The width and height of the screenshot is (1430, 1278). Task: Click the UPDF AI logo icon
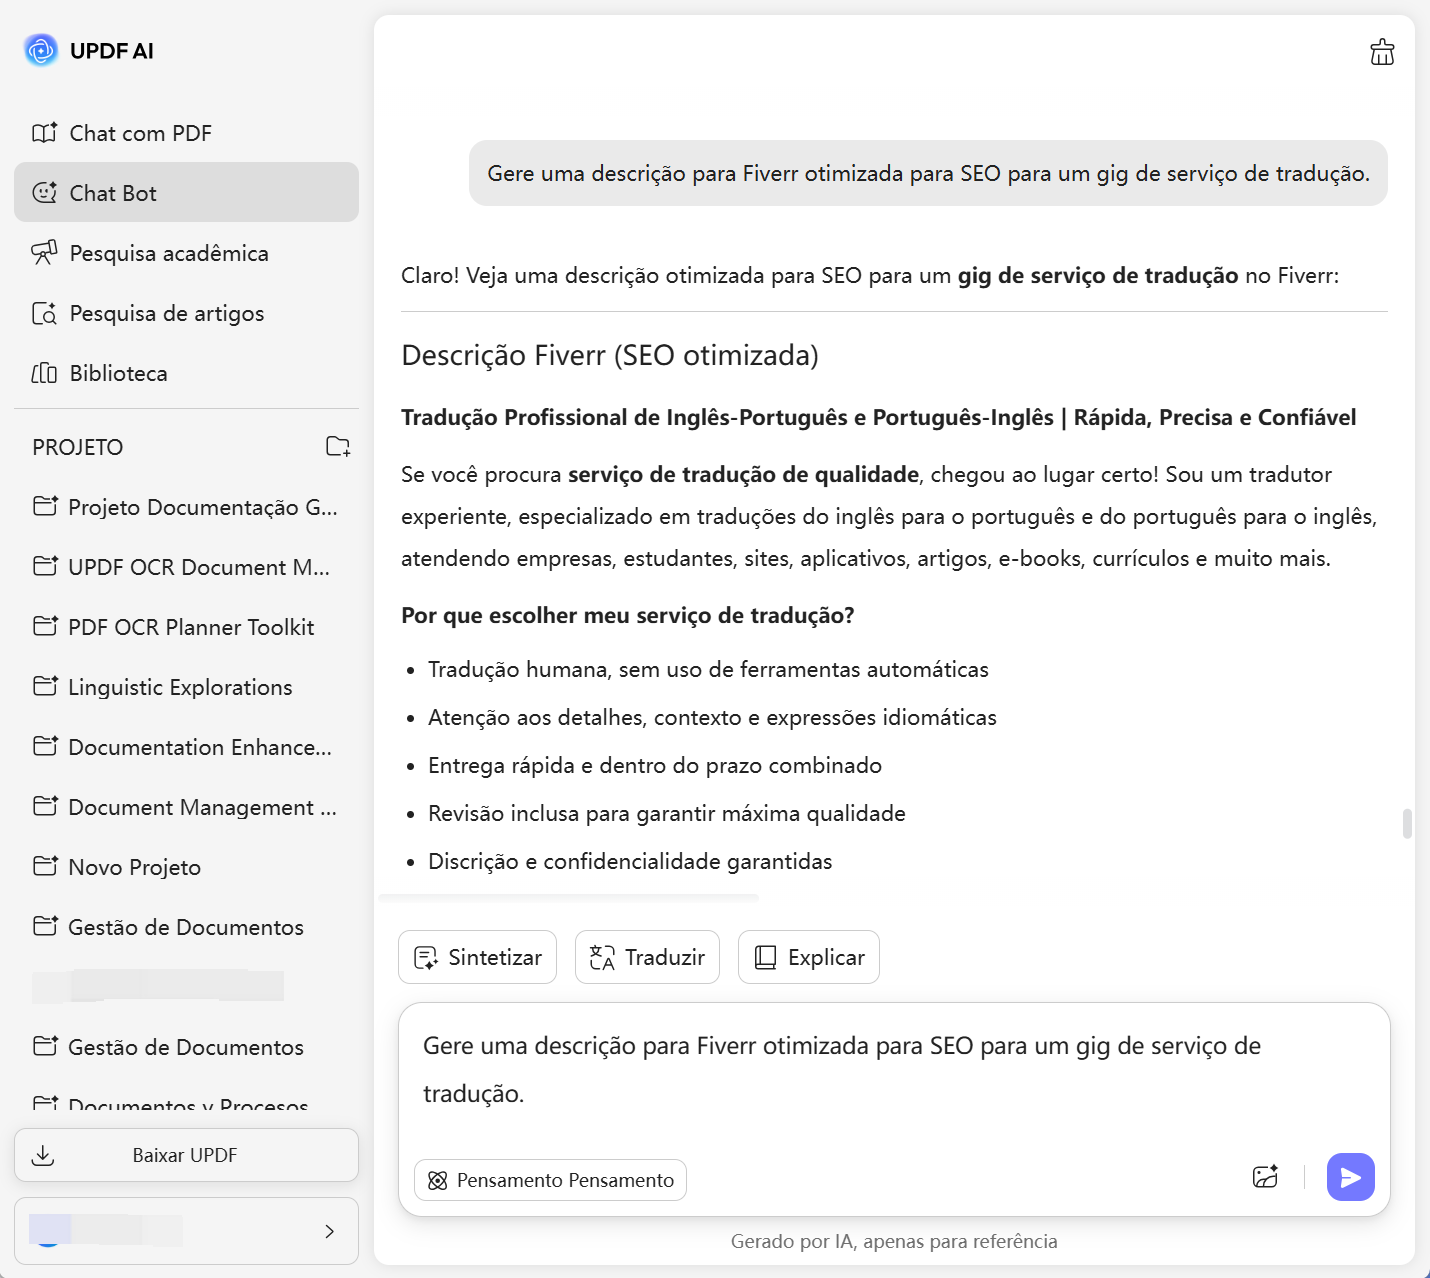[41, 50]
